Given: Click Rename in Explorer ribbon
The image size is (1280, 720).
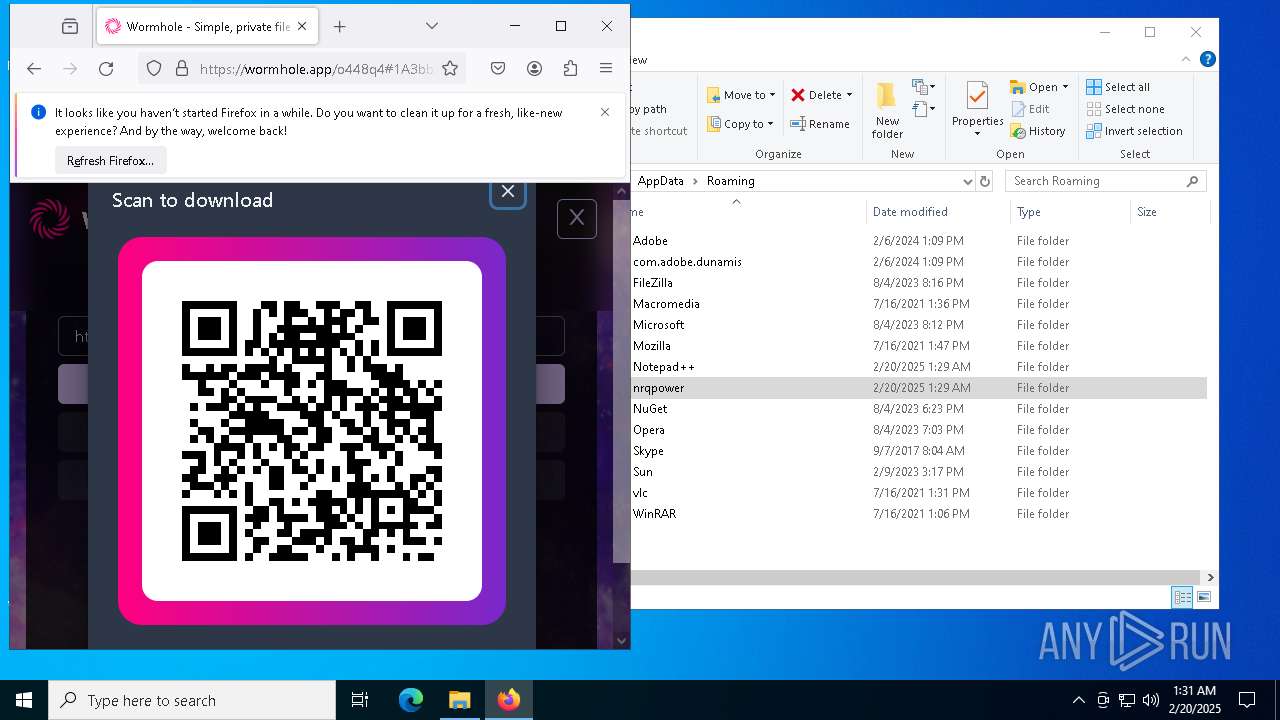Looking at the screenshot, I should point(820,124).
